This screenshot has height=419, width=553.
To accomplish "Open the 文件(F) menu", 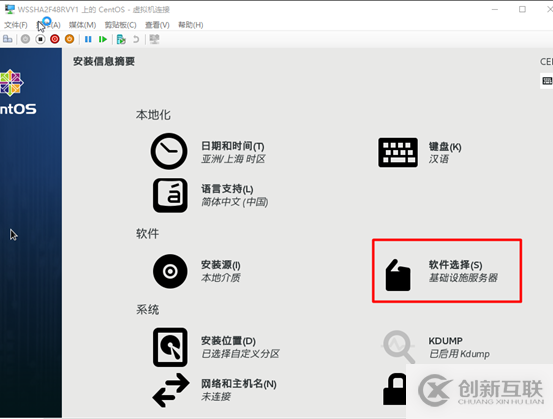I will pos(16,25).
